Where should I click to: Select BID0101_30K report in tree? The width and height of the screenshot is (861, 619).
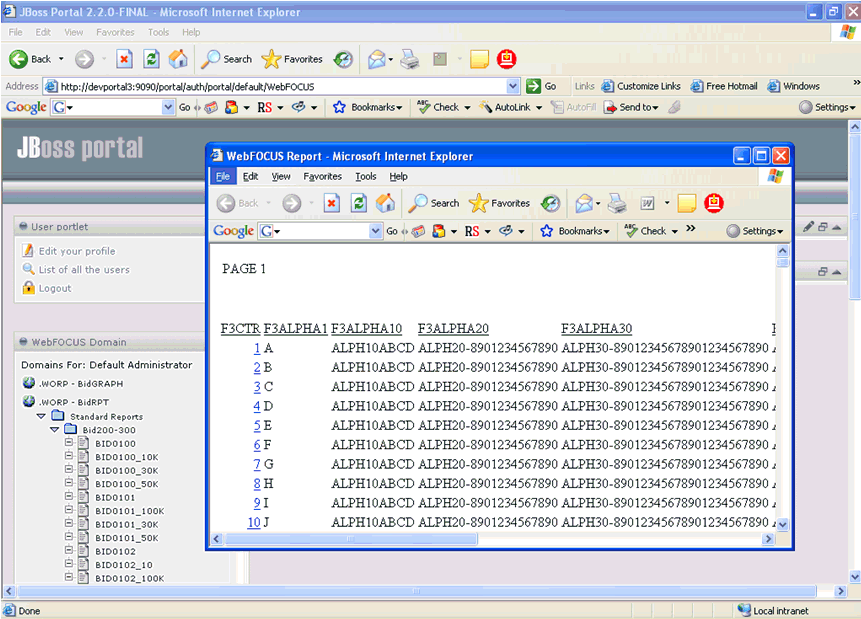click(x=126, y=525)
